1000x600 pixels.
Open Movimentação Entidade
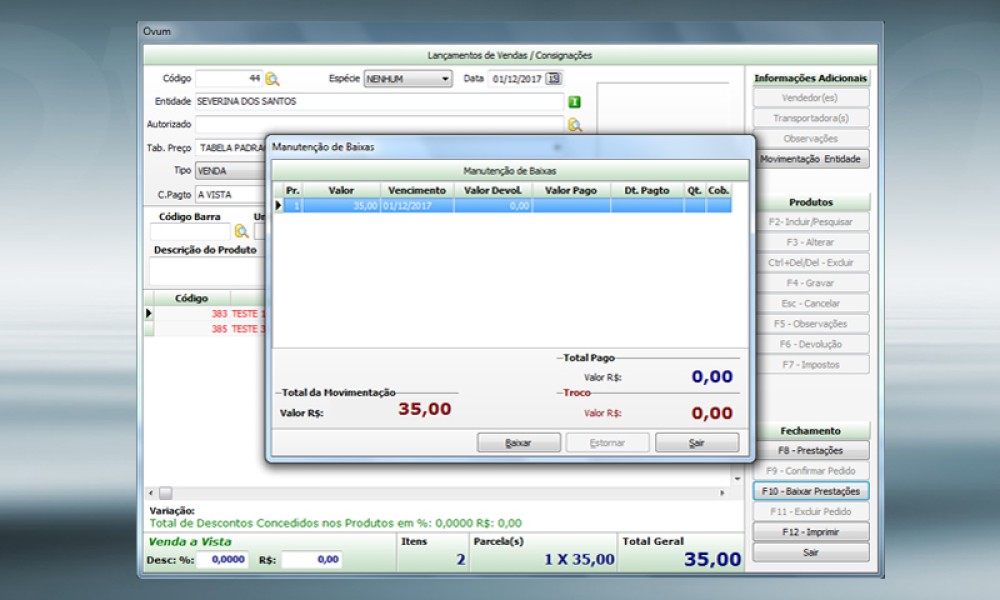810,159
